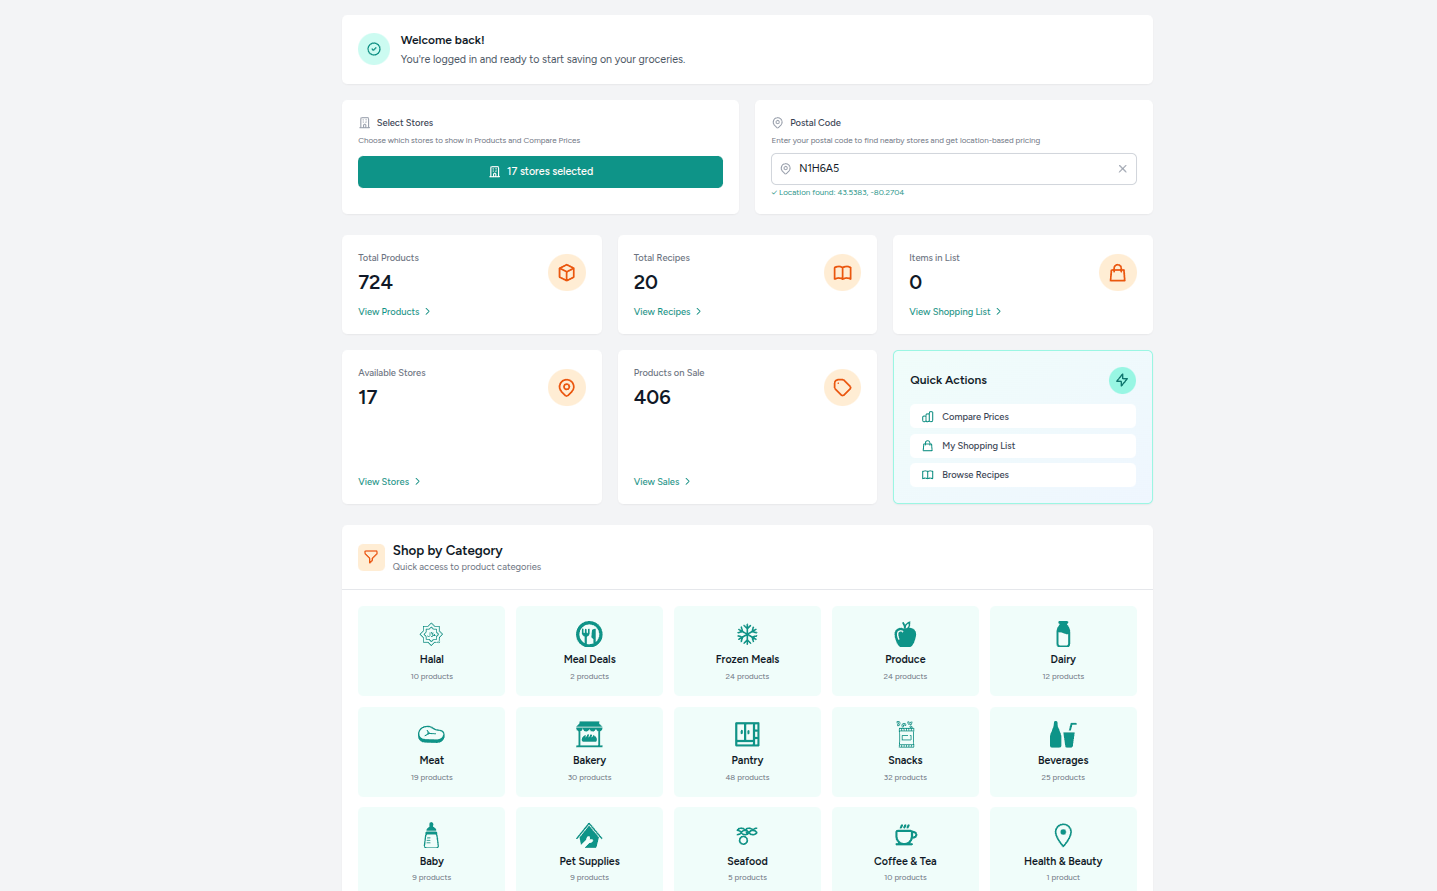The width and height of the screenshot is (1437, 891).
Task: Click the Dairy bottle icon
Action: click(x=1063, y=635)
